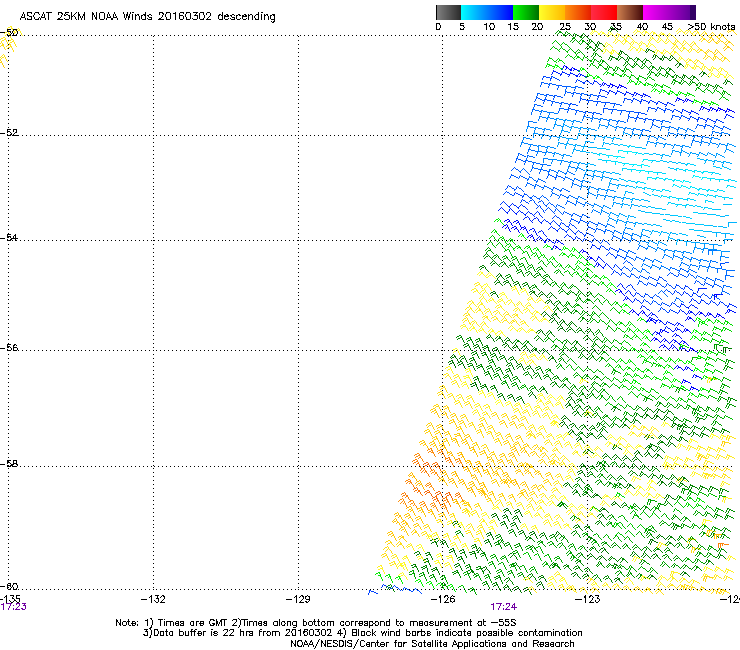Click the note line starting 'Note: 1) Times are GMT'
This screenshot has width=740, height=650.
click(x=316, y=623)
